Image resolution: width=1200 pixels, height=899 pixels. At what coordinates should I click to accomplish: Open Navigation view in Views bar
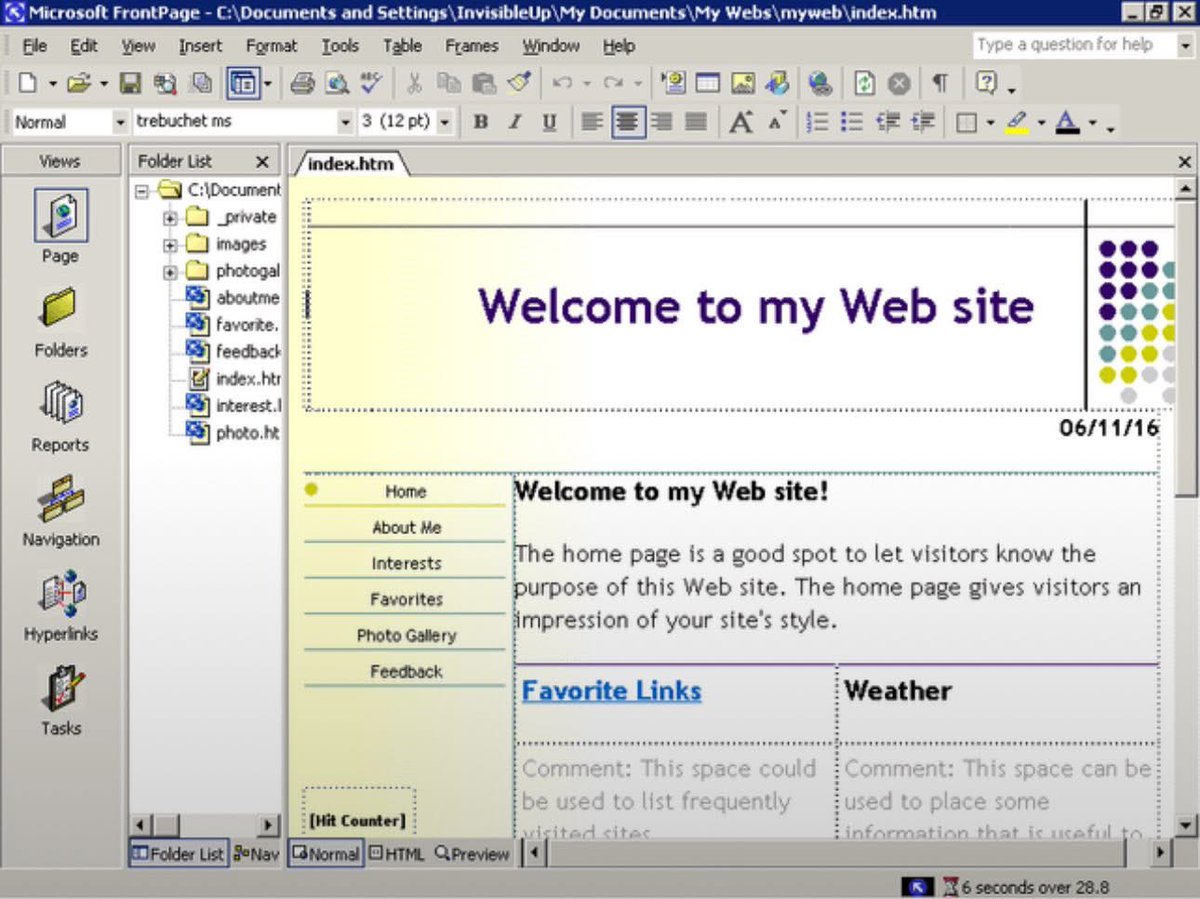tap(61, 512)
